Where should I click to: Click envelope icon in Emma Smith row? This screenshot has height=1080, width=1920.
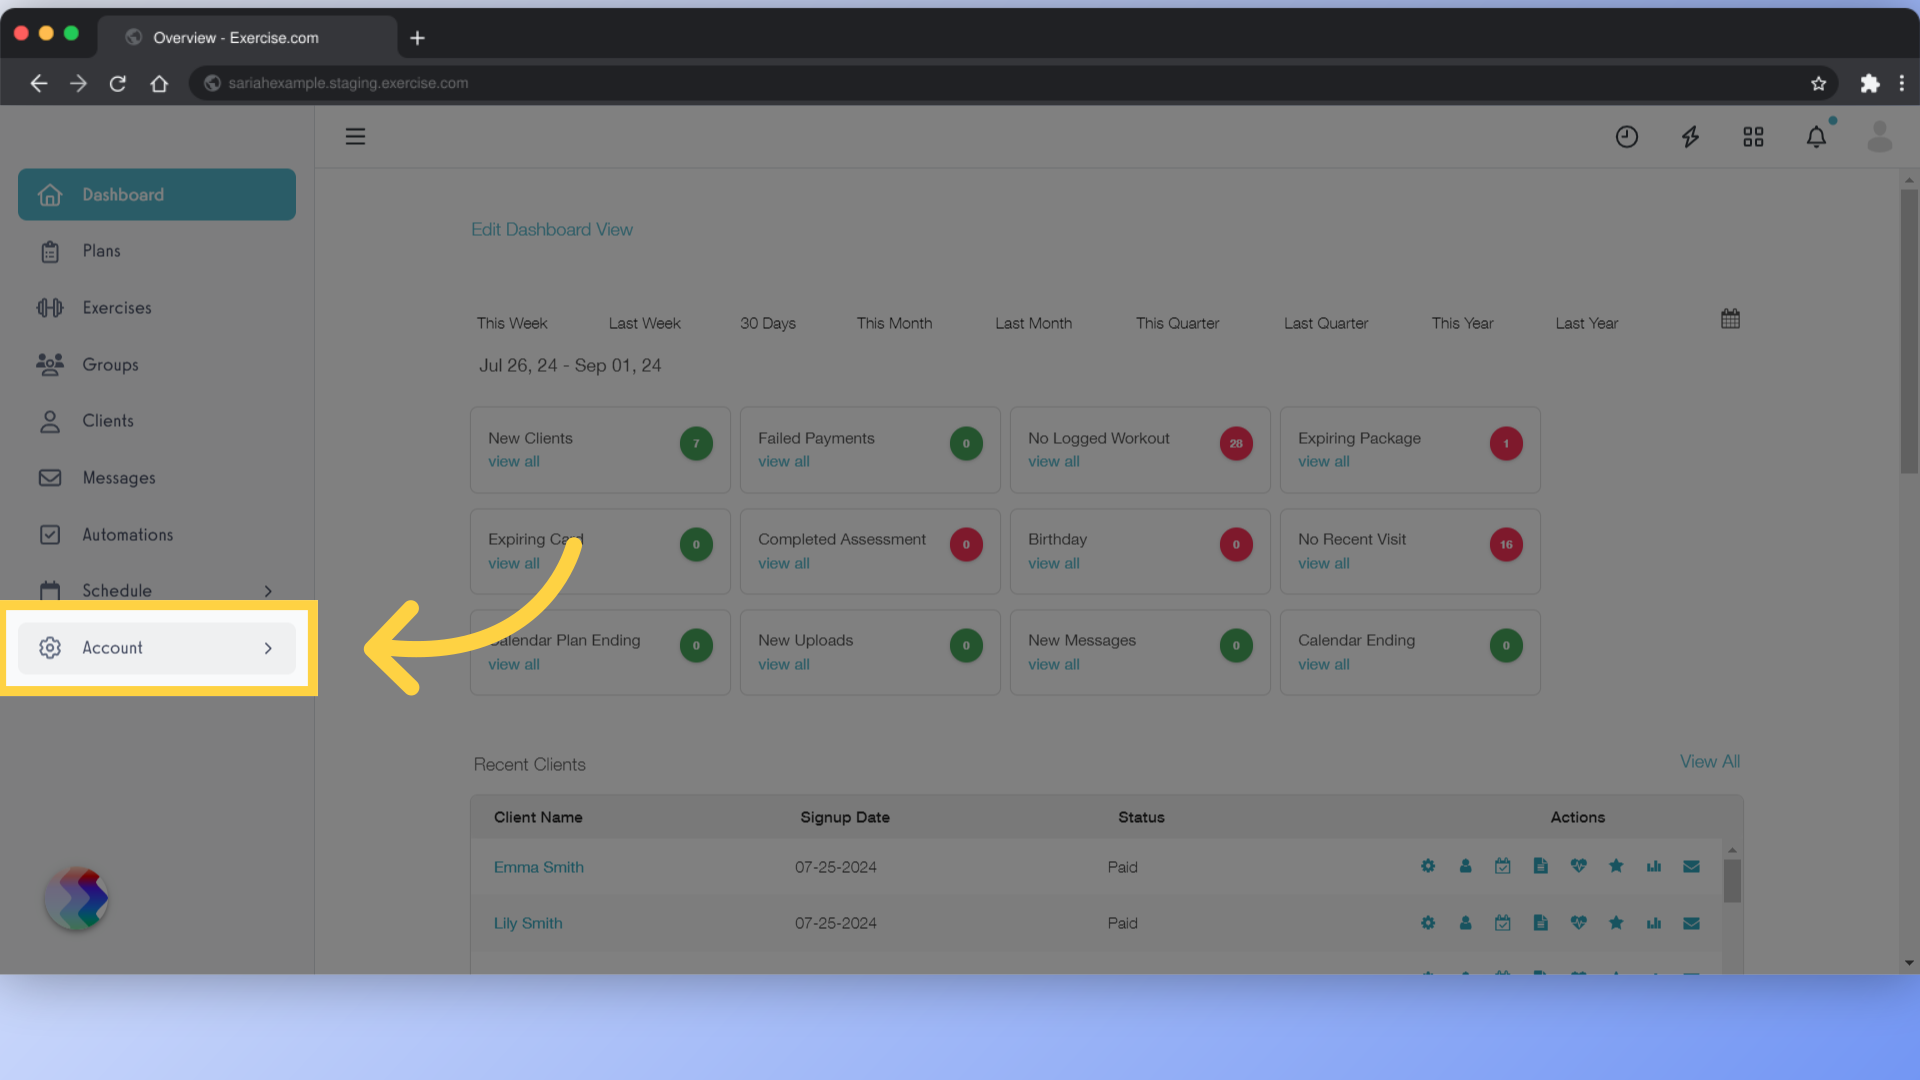pos(1692,866)
